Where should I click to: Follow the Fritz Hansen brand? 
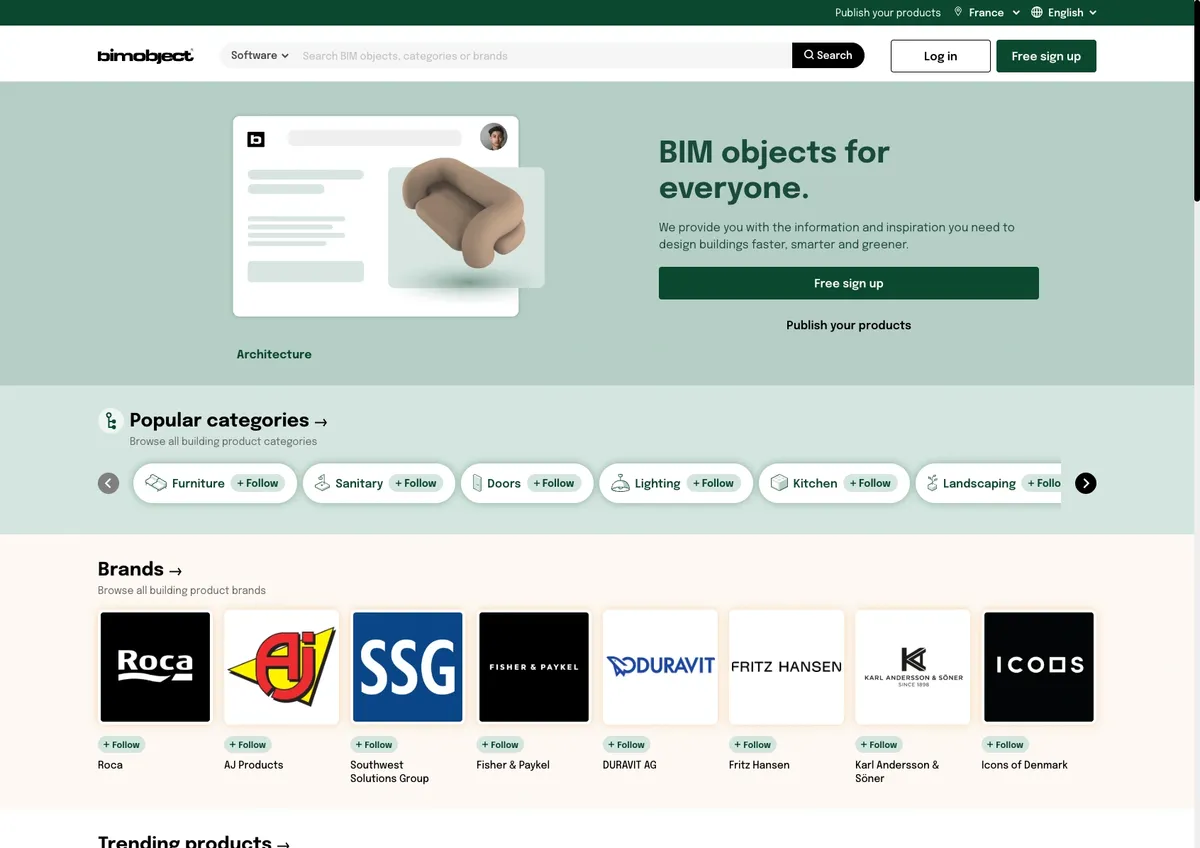(752, 744)
